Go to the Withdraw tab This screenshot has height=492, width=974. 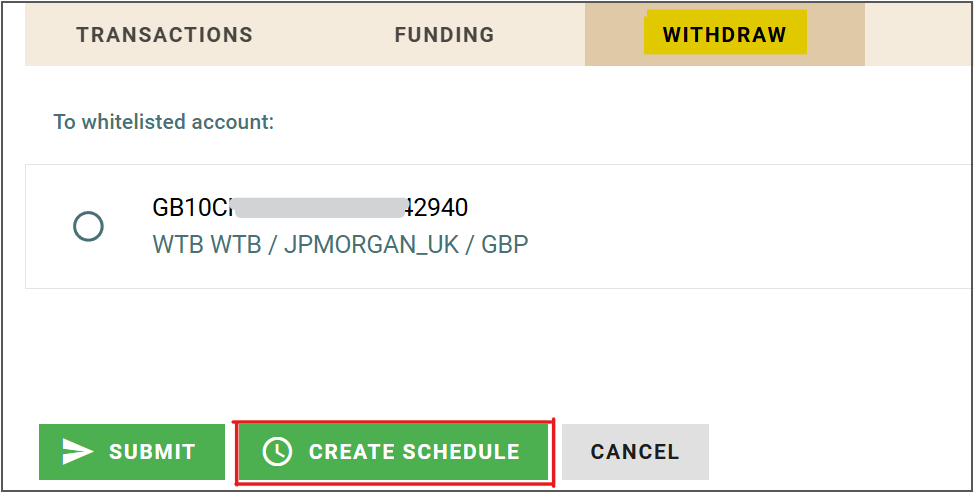pyautogui.click(x=724, y=35)
